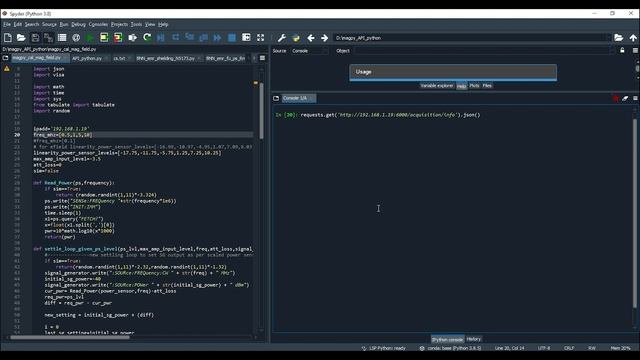Maximize the current pane
Screen dimensions: 640x360
click(x=246, y=38)
